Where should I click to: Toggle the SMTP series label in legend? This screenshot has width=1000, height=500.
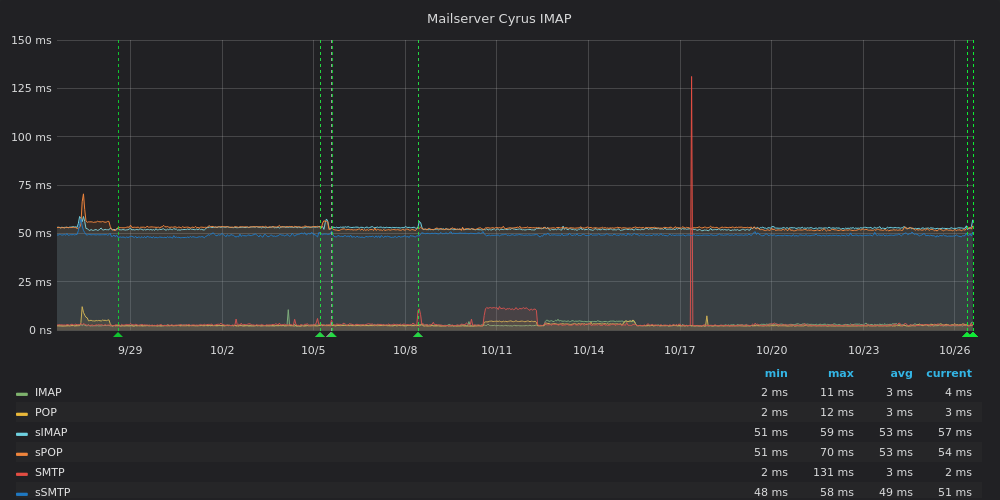pyautogui.click(x=50, y=473)
